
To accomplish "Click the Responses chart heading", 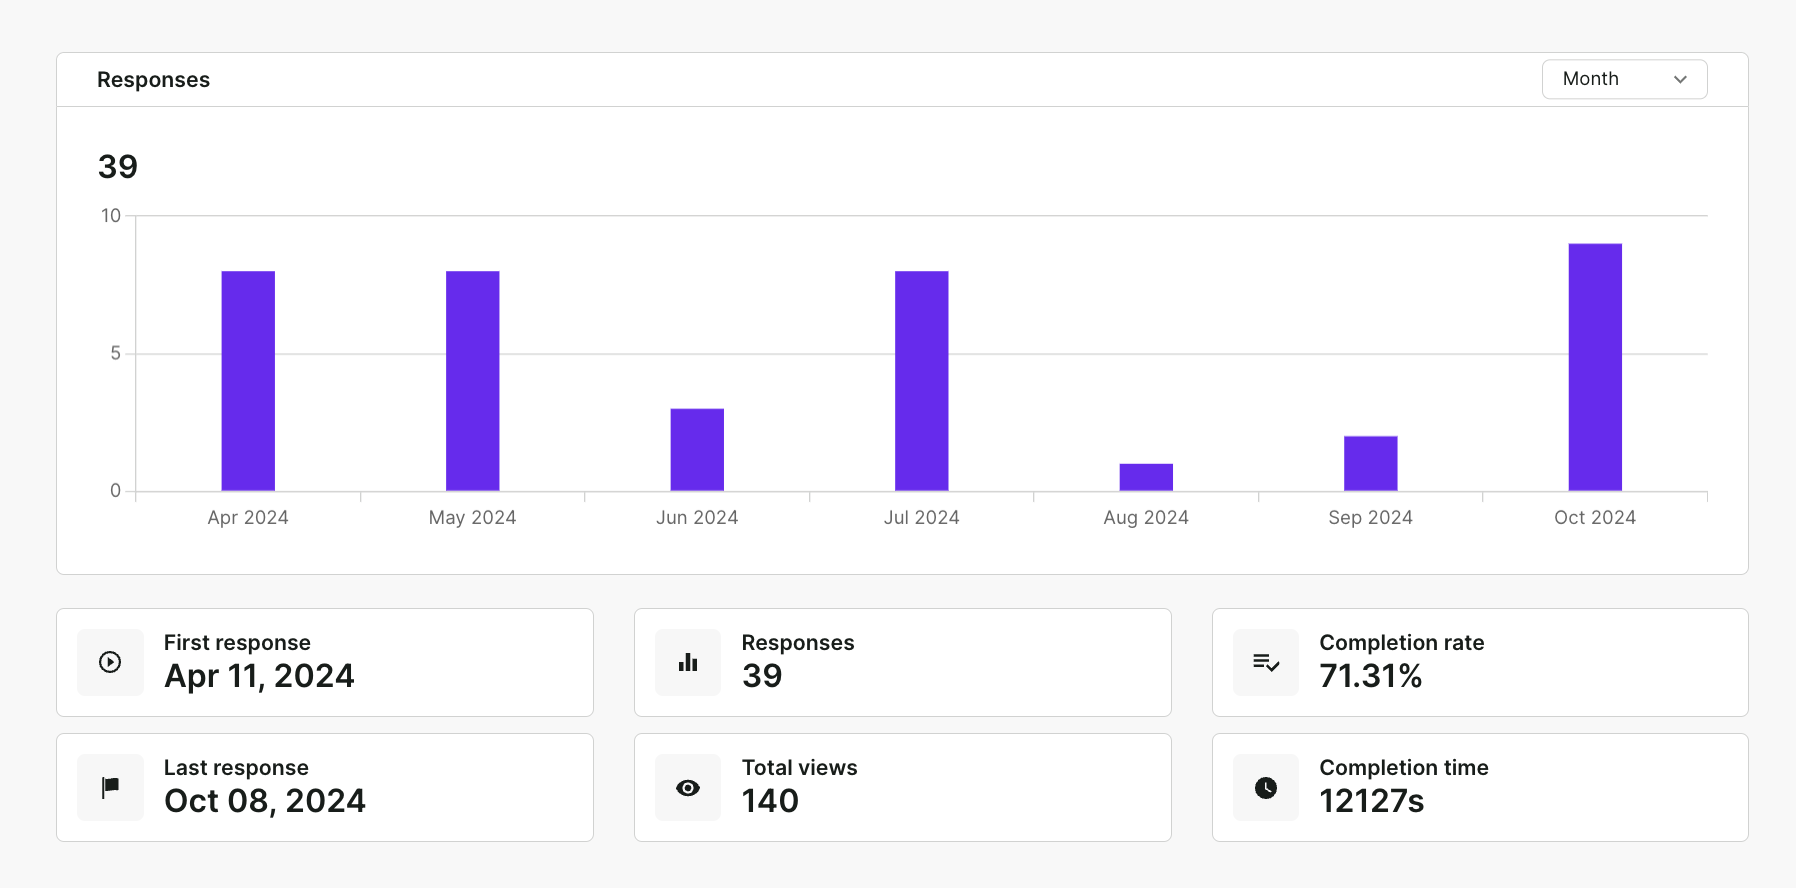I will [153, 80].
